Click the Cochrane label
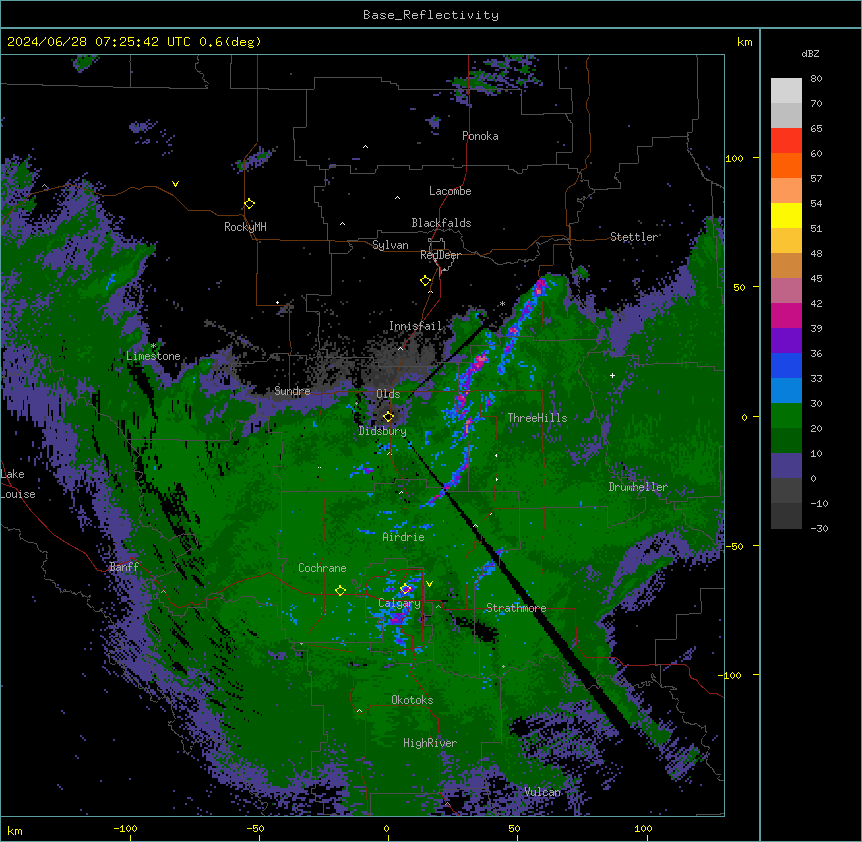Image resolution: width=862 pixels, height=842 pixels. tap(322, 568)
